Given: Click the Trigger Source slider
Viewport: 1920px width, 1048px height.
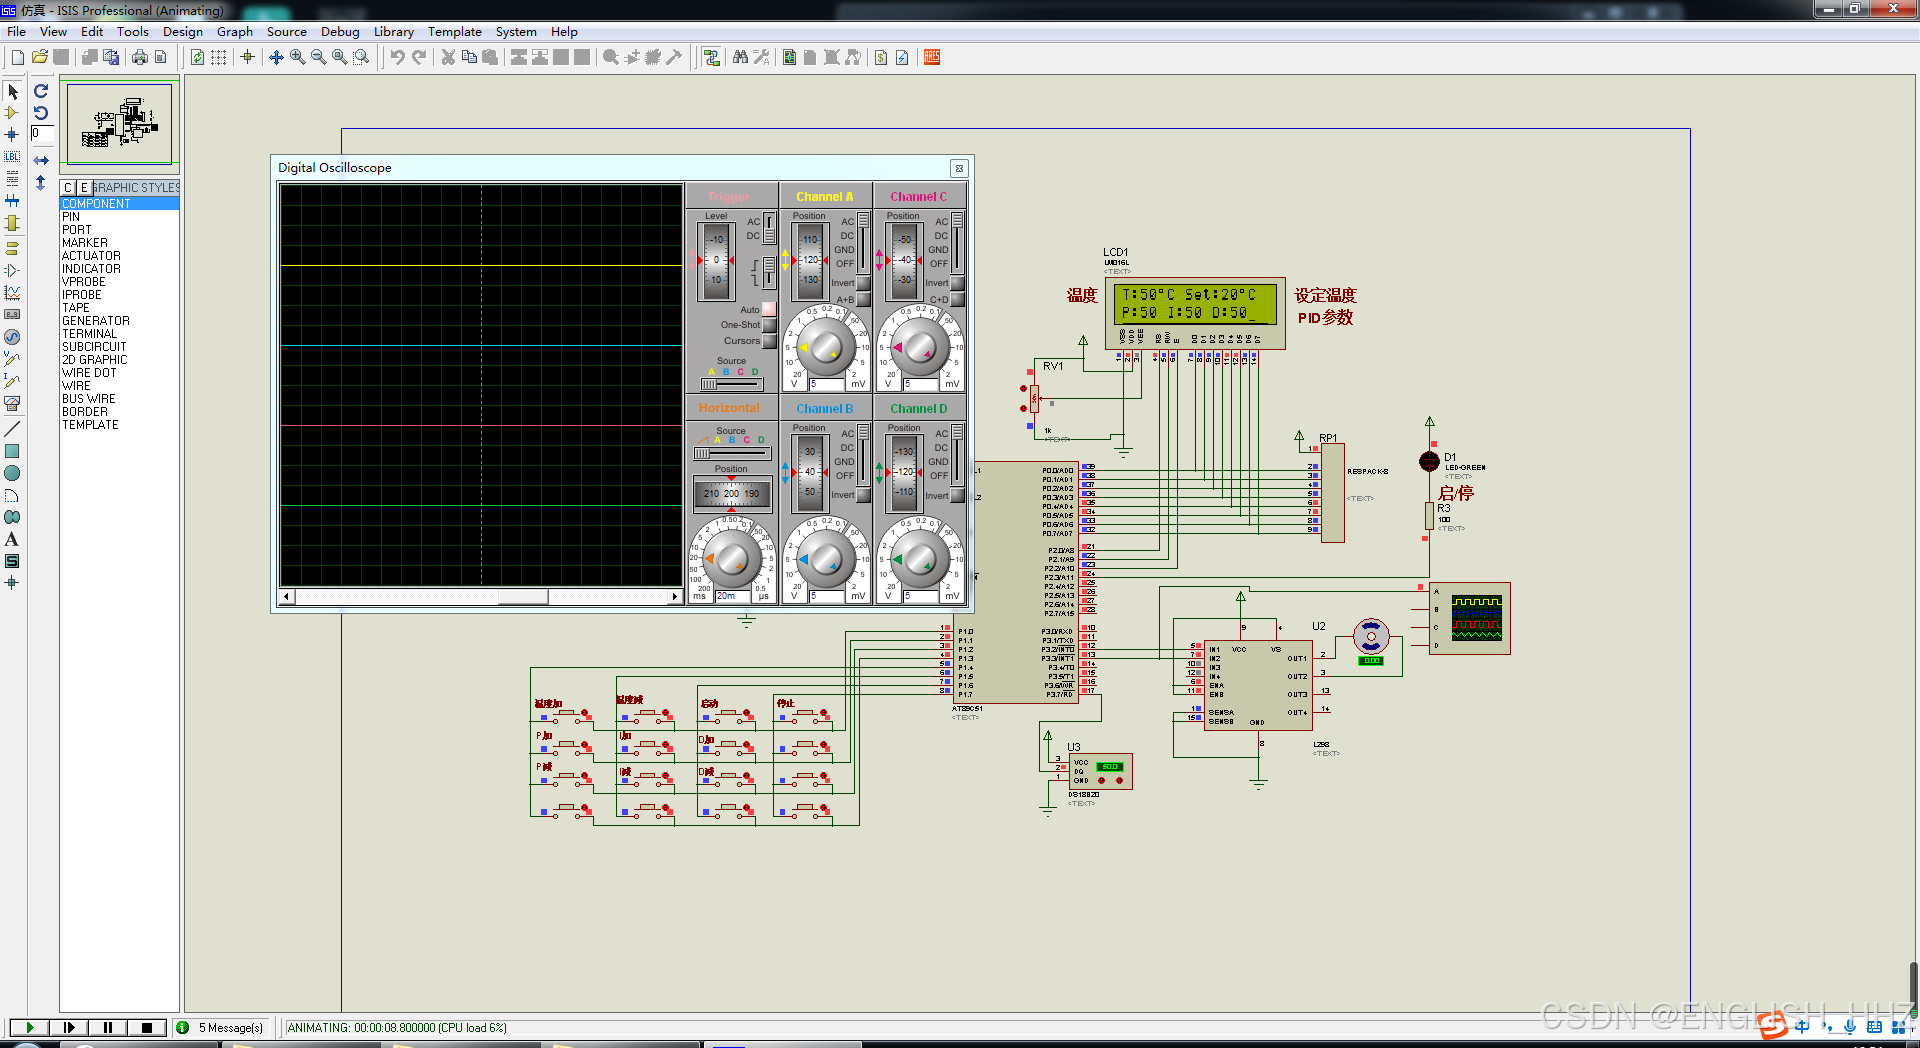Looking at the screenshot, I should (x=731, y=384).
